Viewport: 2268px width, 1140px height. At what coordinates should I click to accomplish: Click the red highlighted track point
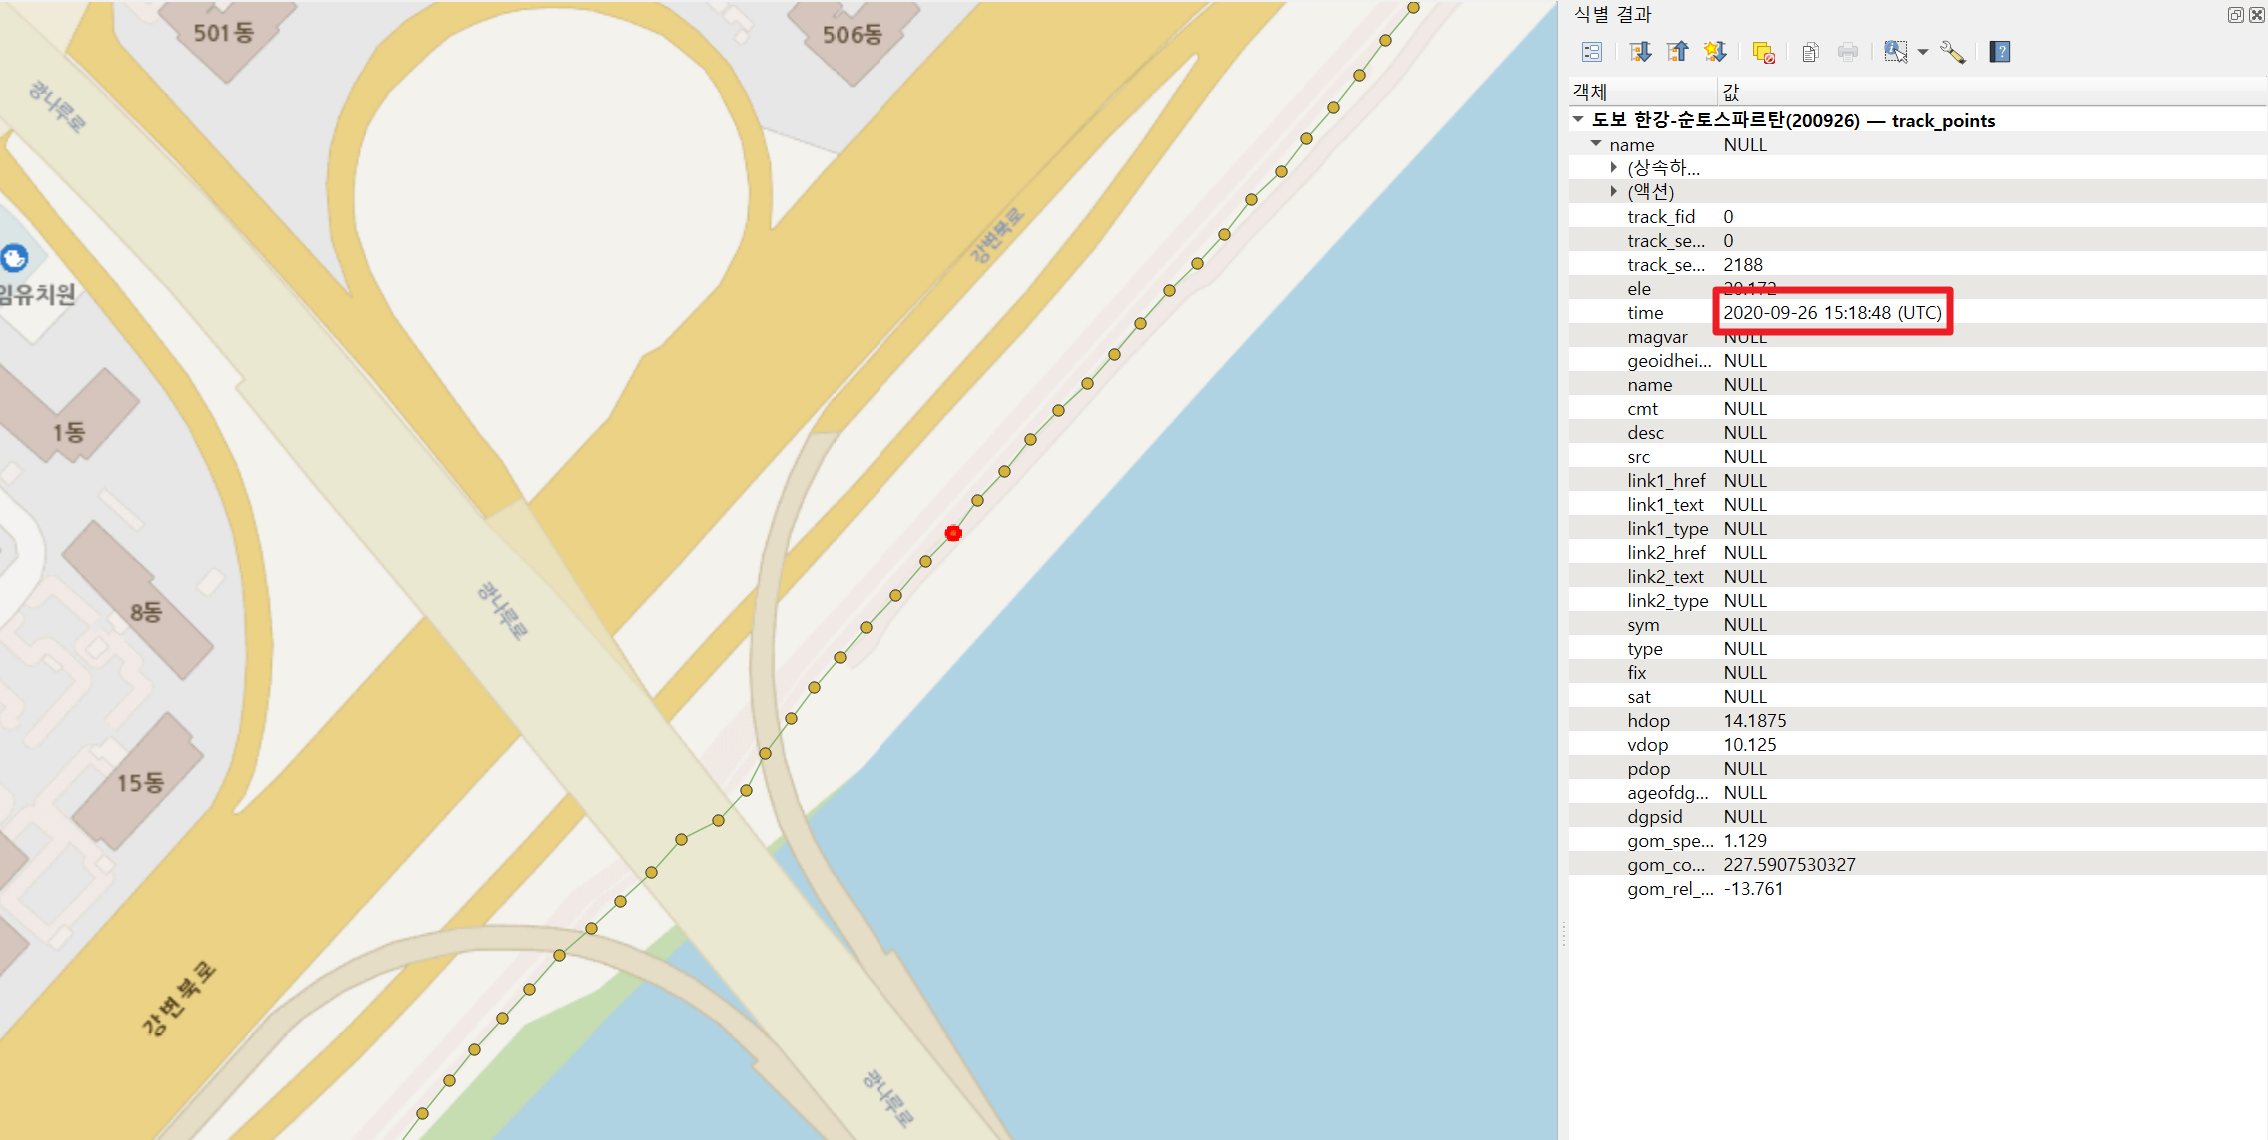click(953, 533)
